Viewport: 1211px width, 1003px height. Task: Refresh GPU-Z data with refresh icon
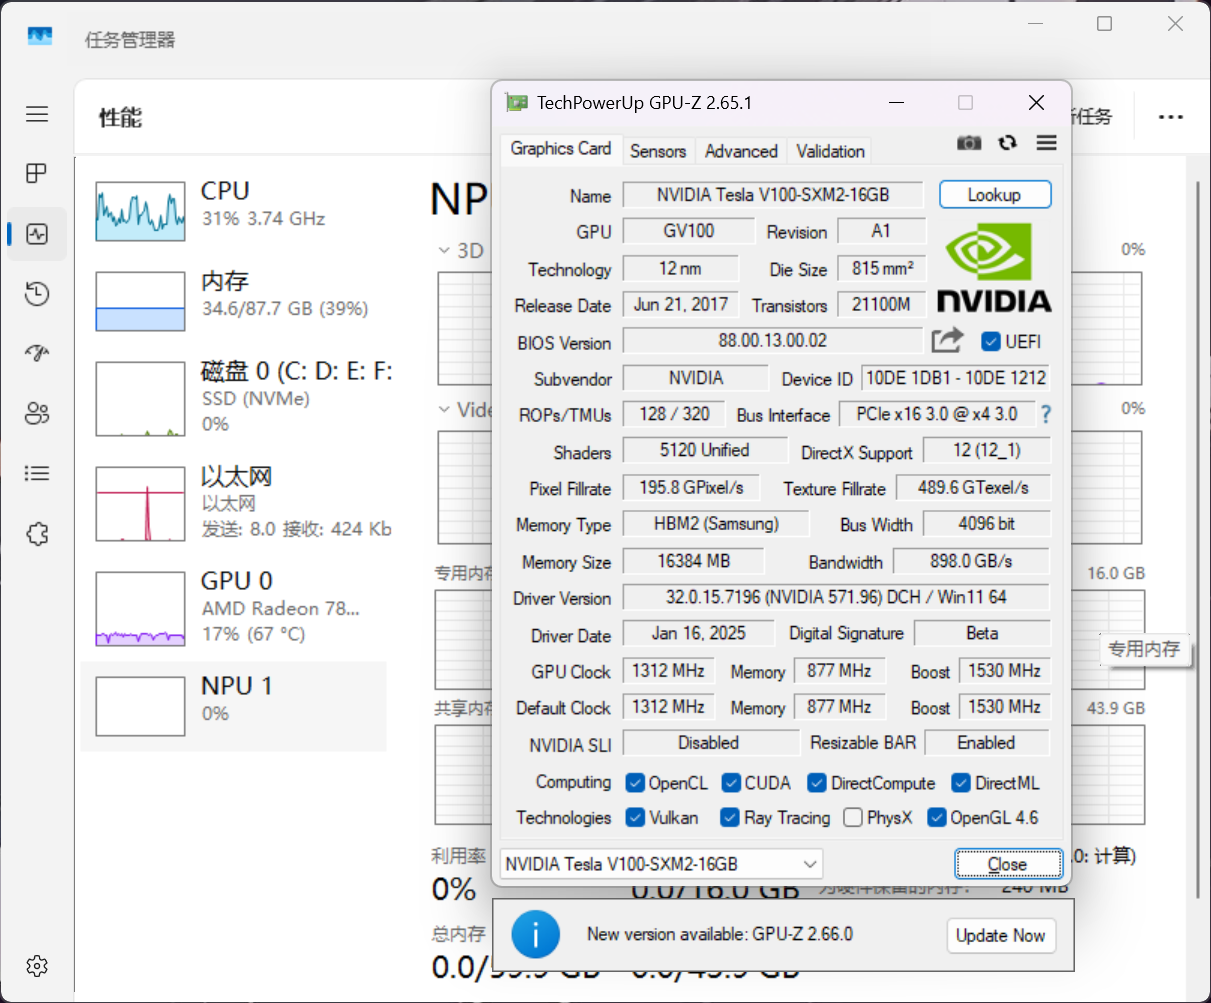[1008, 143]
